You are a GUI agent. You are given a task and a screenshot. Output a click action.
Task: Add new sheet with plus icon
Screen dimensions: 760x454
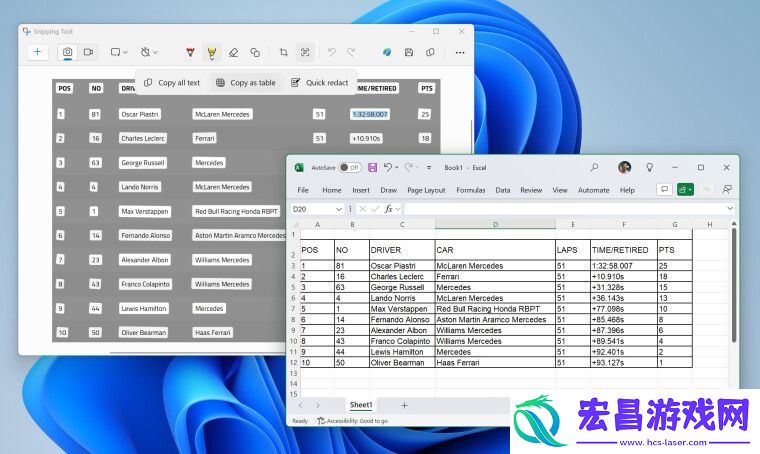[404, 405]
